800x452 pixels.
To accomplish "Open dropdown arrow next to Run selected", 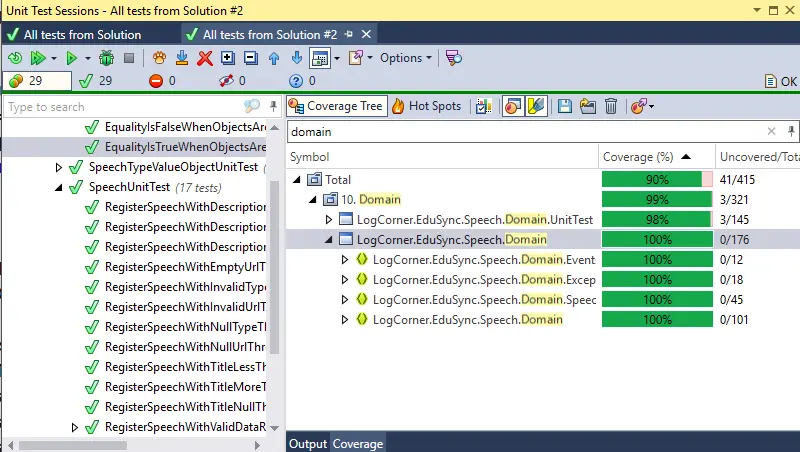I will pyautogui.click(x=88, y=58).
